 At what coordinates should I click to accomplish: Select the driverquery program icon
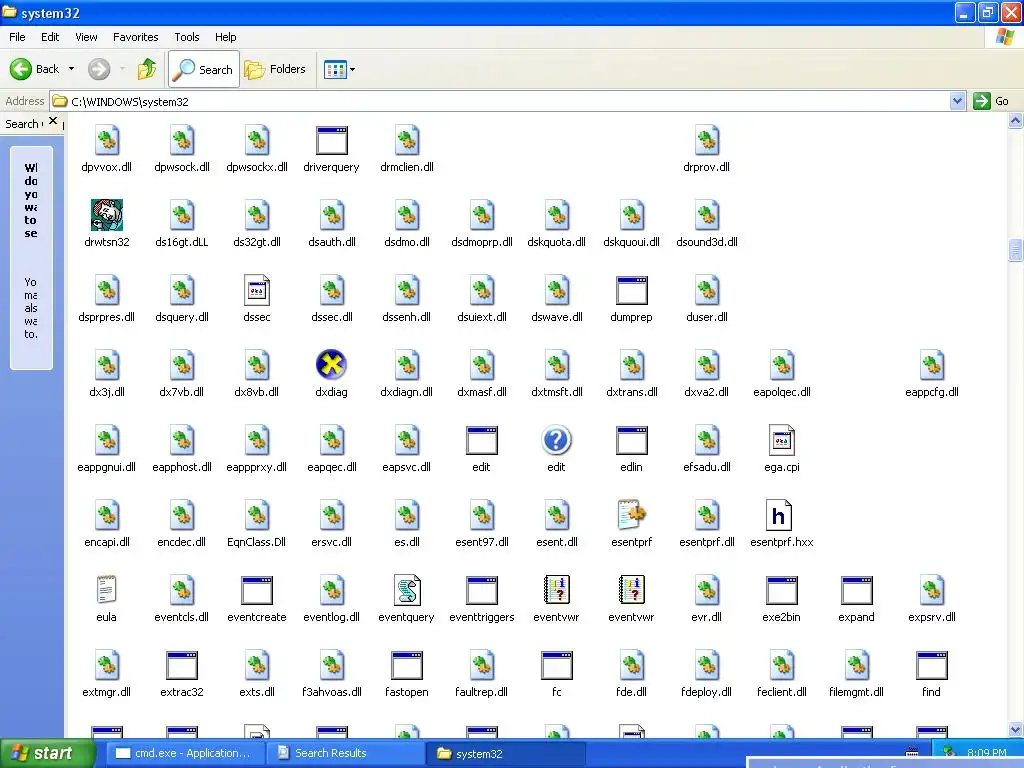tap(331, 140)
